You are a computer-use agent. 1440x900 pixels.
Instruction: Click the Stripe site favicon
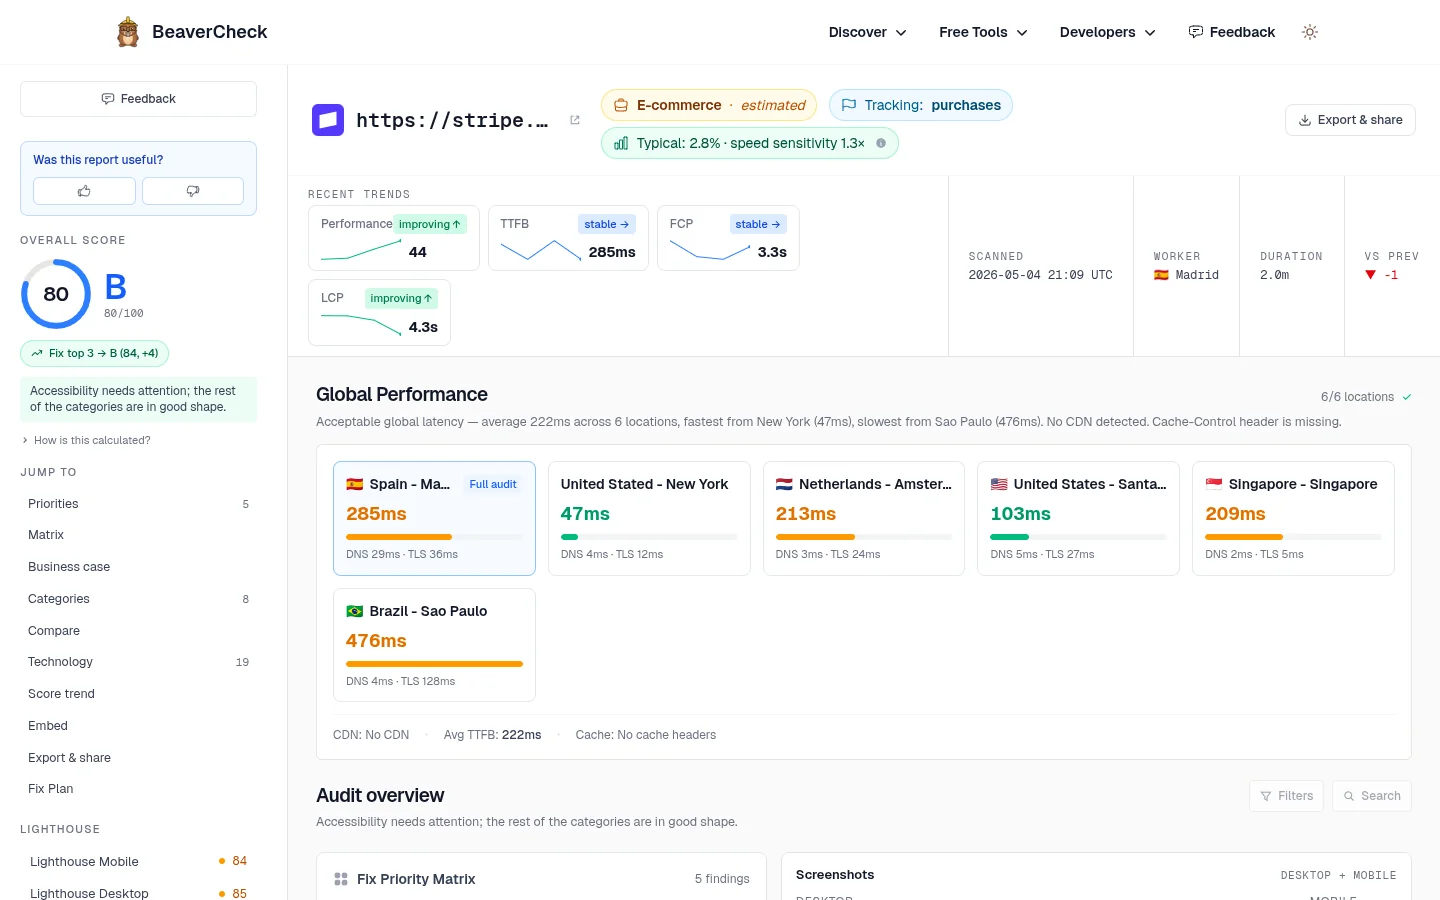(x=328, y=120)
